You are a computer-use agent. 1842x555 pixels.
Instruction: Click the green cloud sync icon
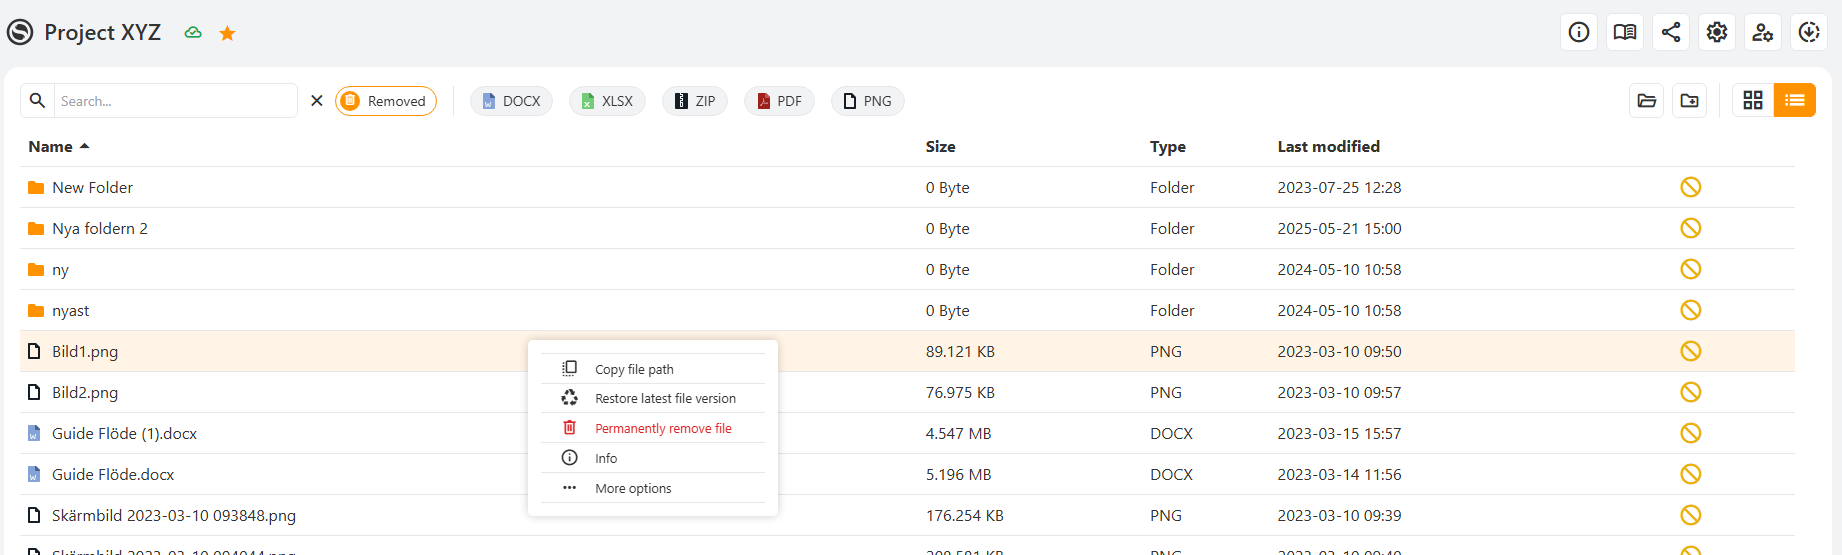pyautogui.click(x=193, y=33)
